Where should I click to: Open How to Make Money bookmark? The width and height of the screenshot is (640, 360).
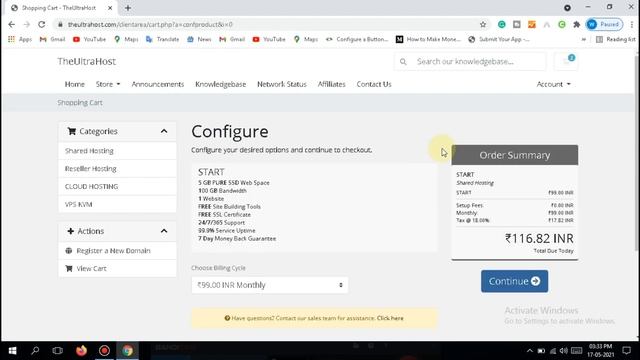tap(428, 39)
